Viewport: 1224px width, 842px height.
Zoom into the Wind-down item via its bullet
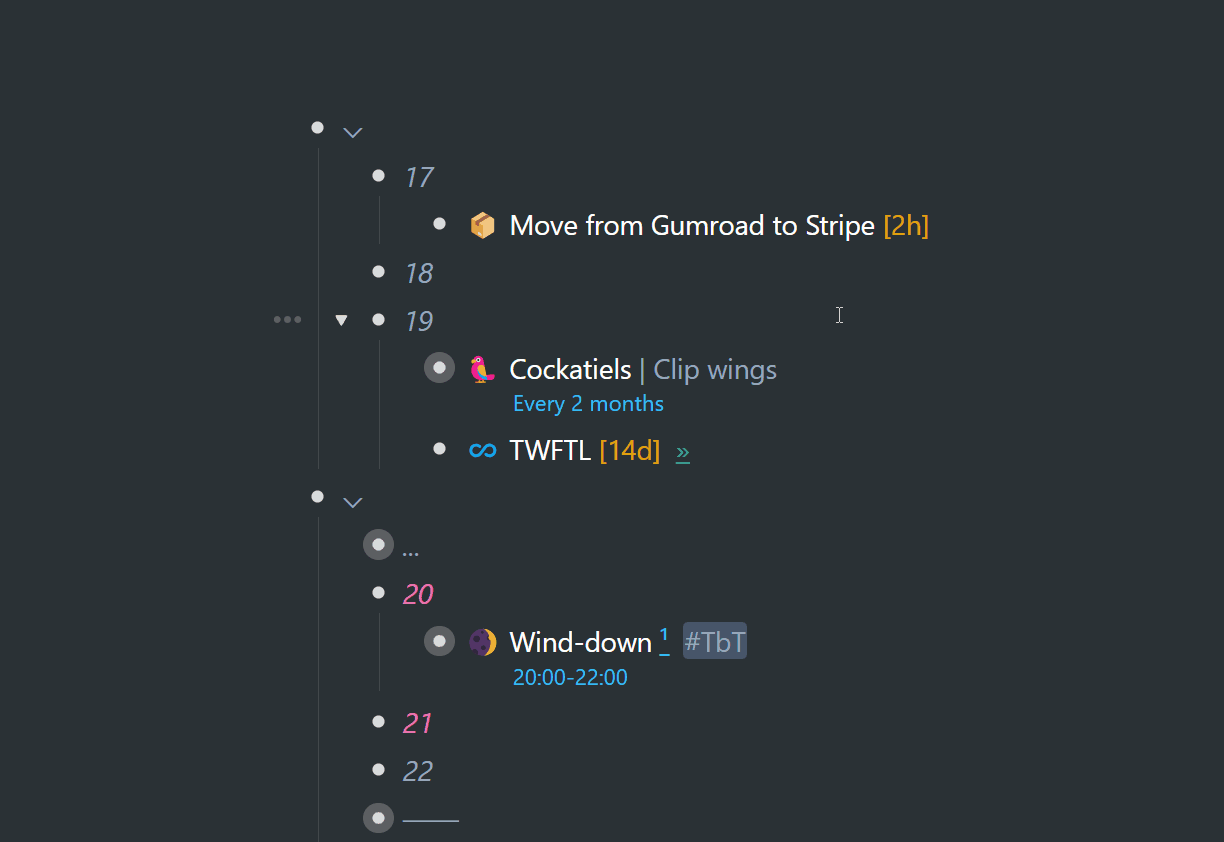pos(439,641)
